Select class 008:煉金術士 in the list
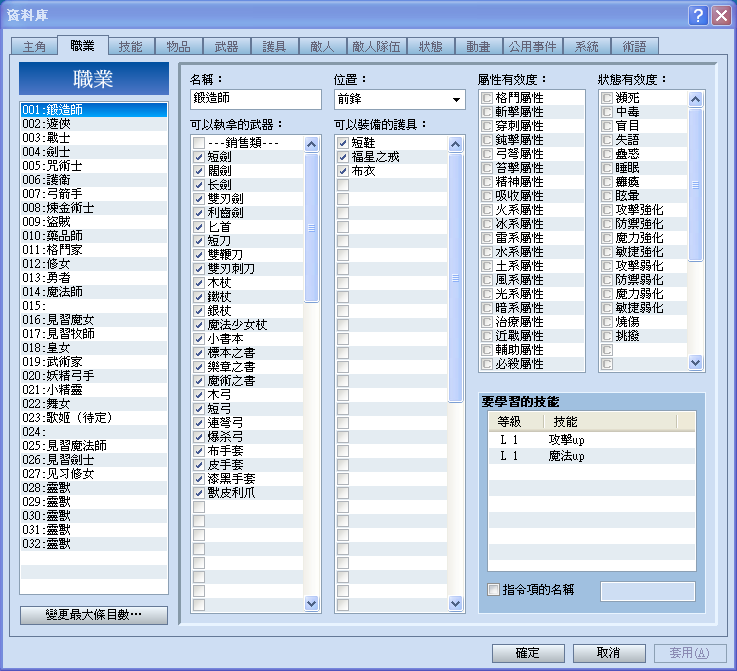Screen dimensions: 737x671 94,208
